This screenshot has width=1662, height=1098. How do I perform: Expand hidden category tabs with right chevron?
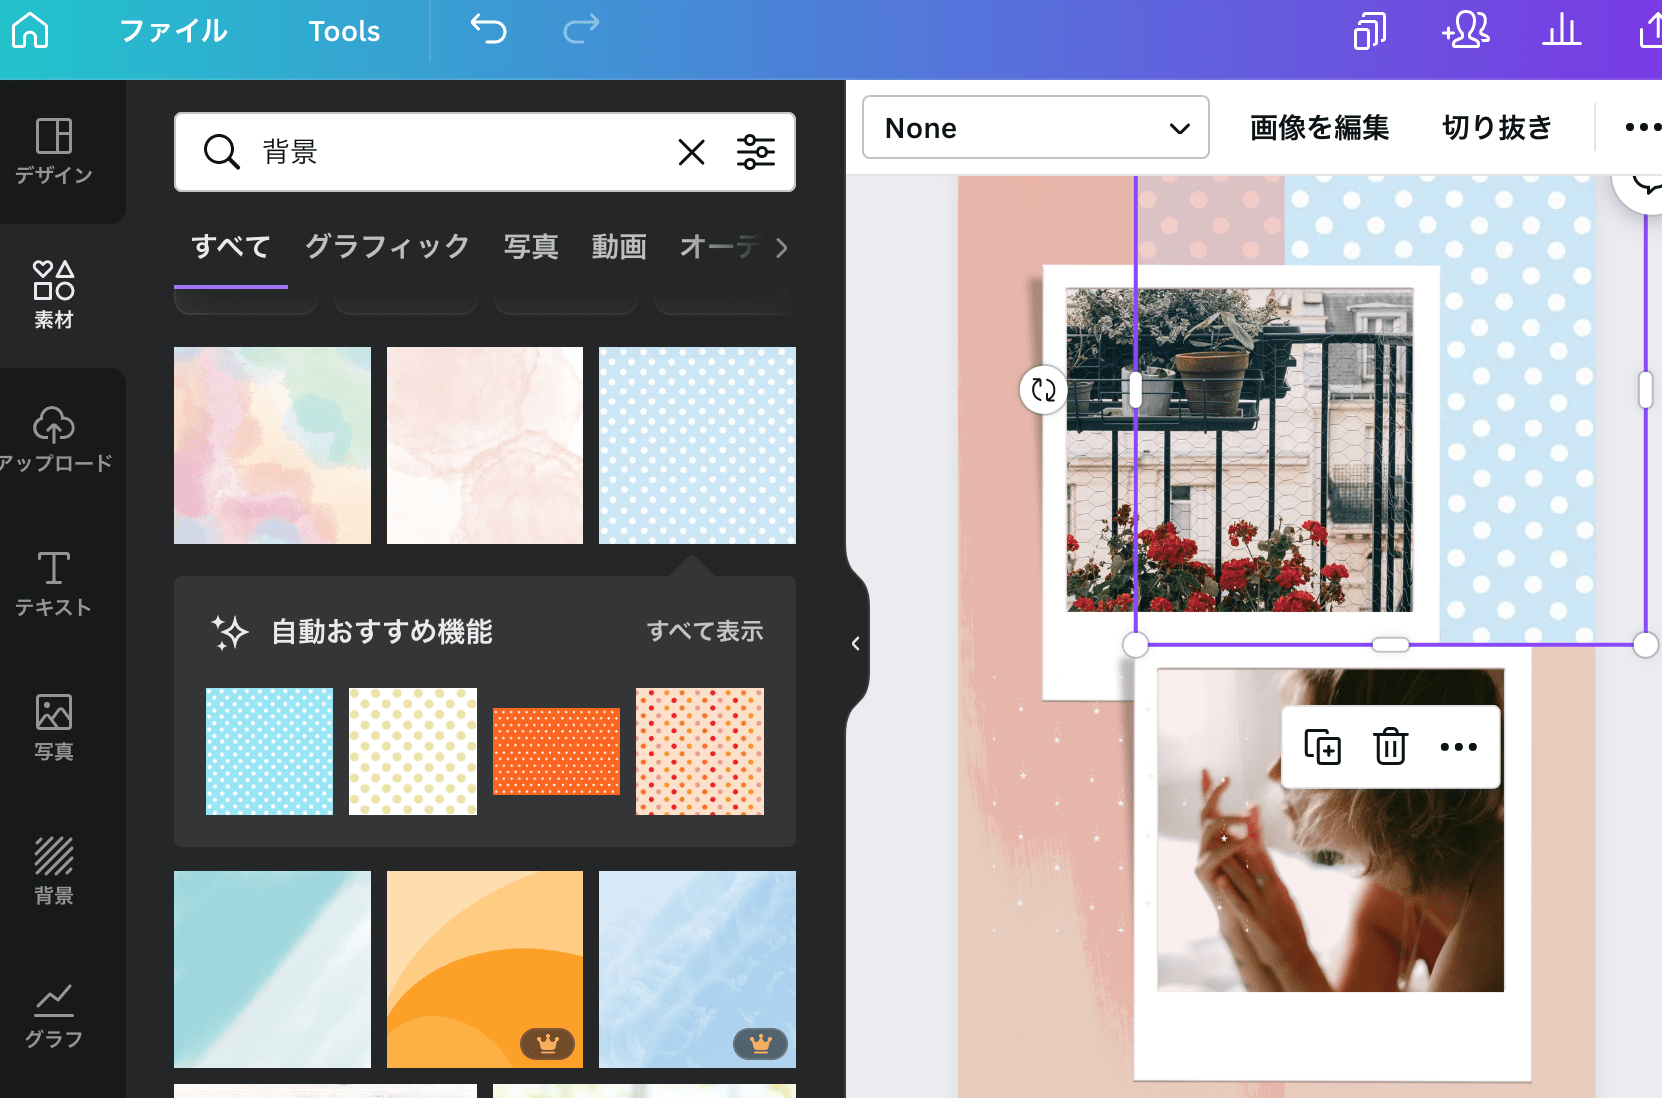click(x=782, y=248)
